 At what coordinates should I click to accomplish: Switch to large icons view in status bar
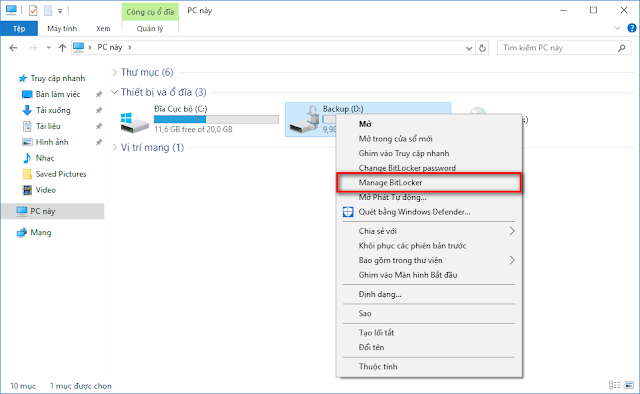[x=629, y=385]
